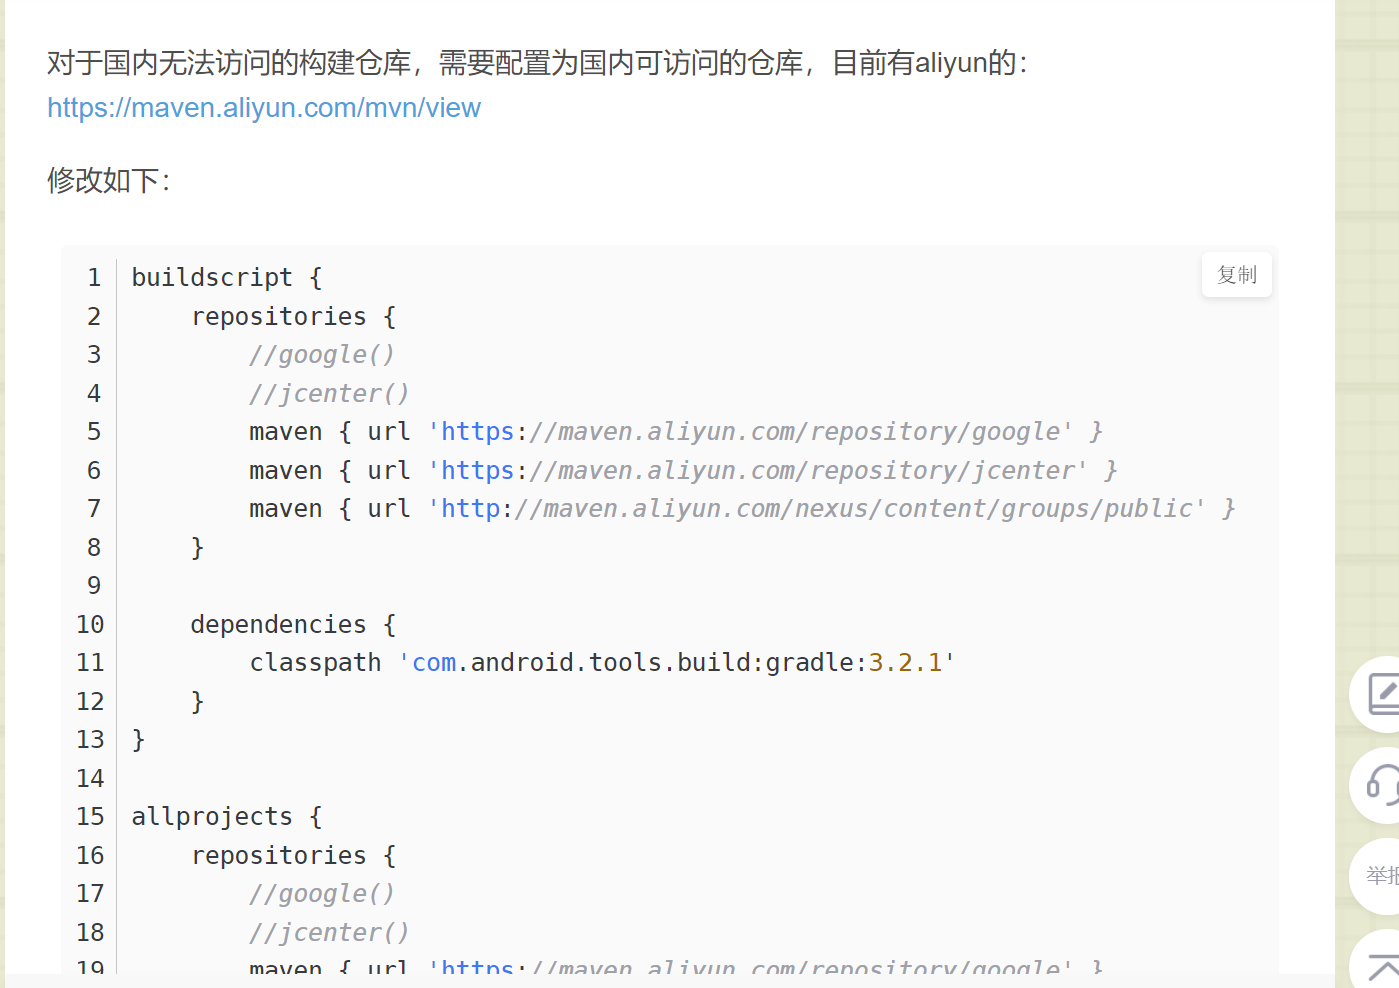Open the headset customer-service icon on the right
The image size is (1399, 988).
(1385, 786)
